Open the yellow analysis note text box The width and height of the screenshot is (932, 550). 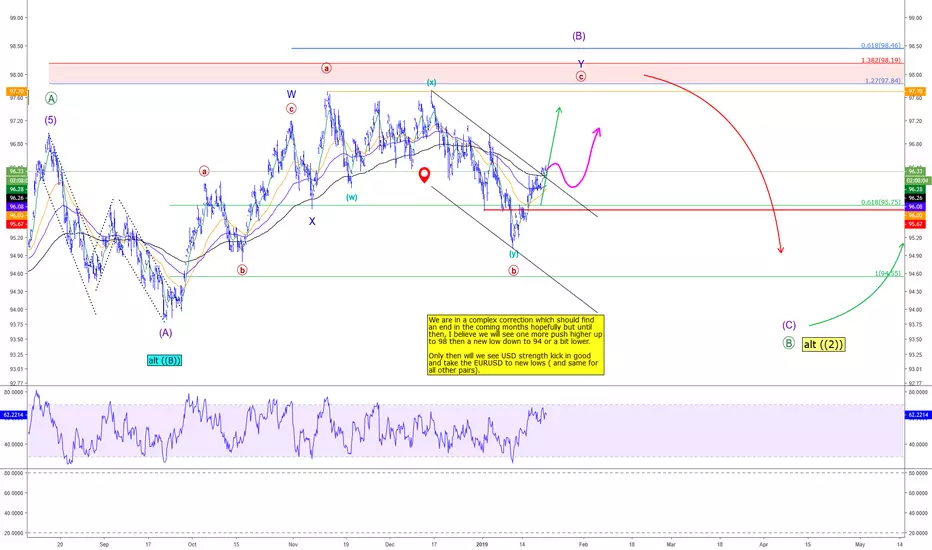tap(515, 345)
